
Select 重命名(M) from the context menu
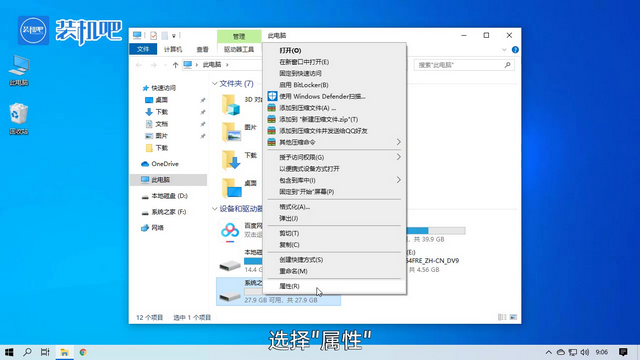click(293, 271)
